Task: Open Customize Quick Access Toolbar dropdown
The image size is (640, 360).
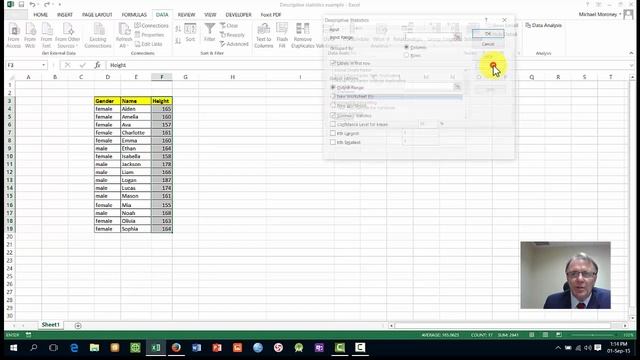Action: 60,4
